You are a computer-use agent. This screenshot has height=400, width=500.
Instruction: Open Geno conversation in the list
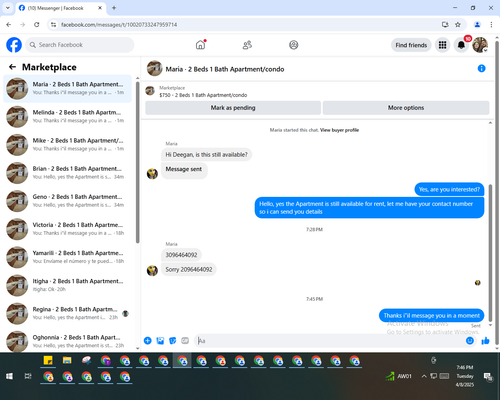68,201
